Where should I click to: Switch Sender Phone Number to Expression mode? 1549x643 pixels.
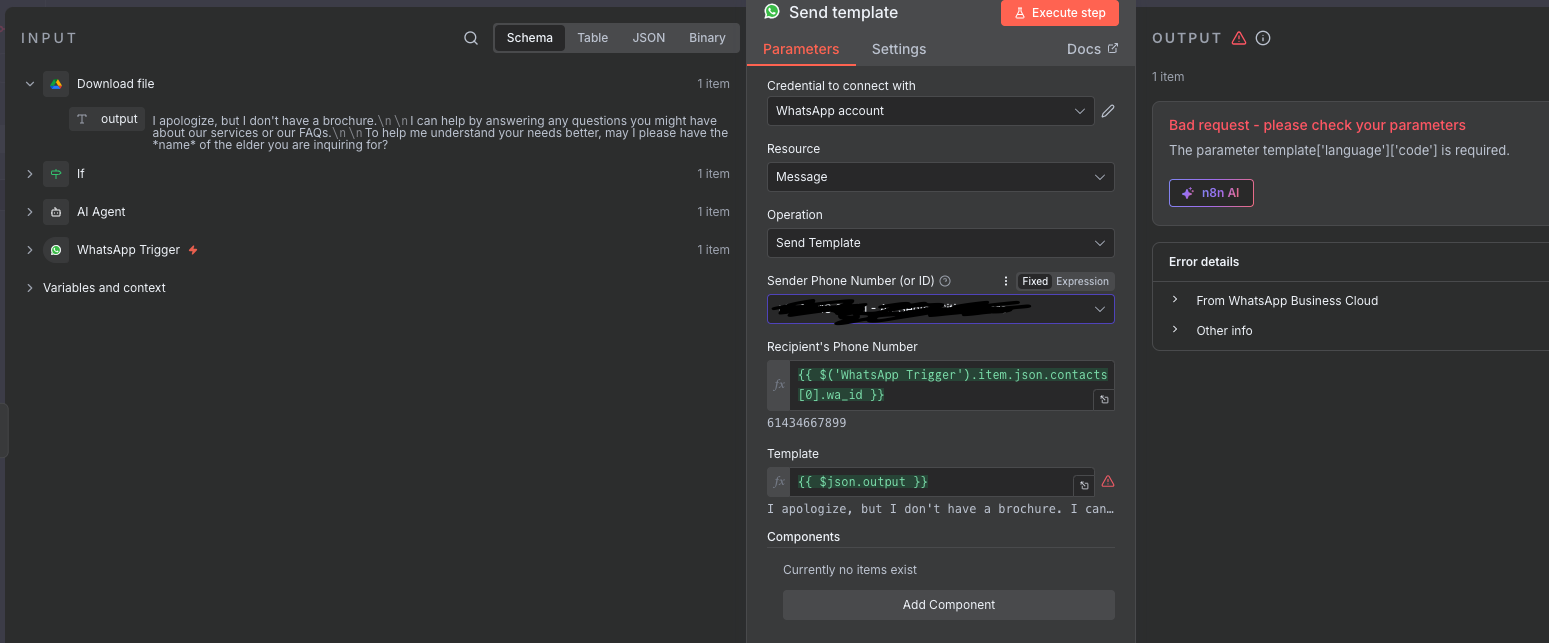[1082, 281]
